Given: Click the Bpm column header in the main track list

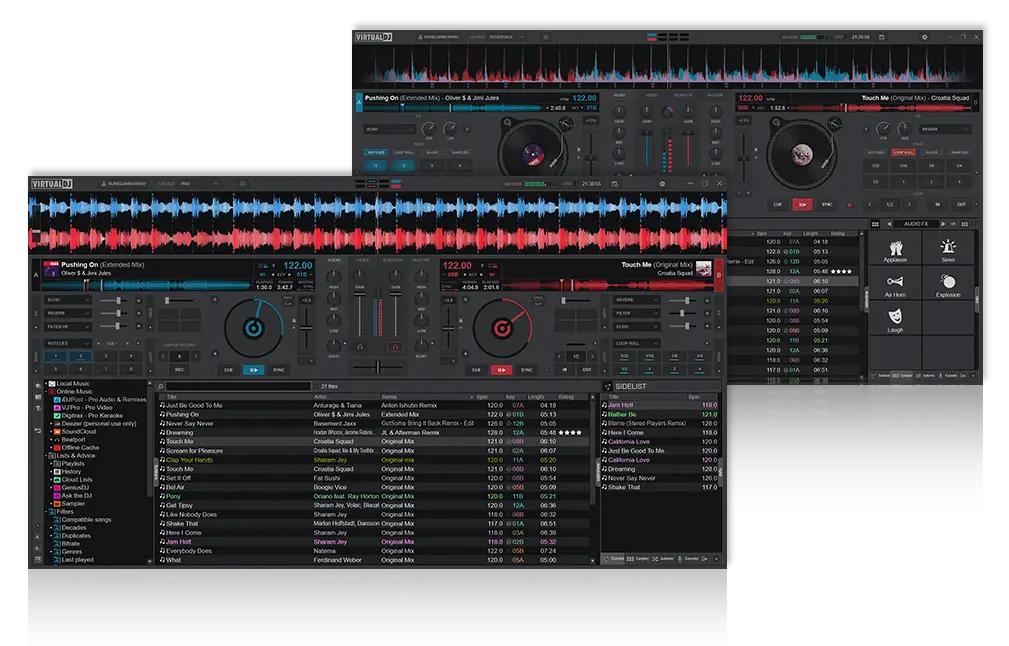Looking at the screenshot, I should [482, 397].
